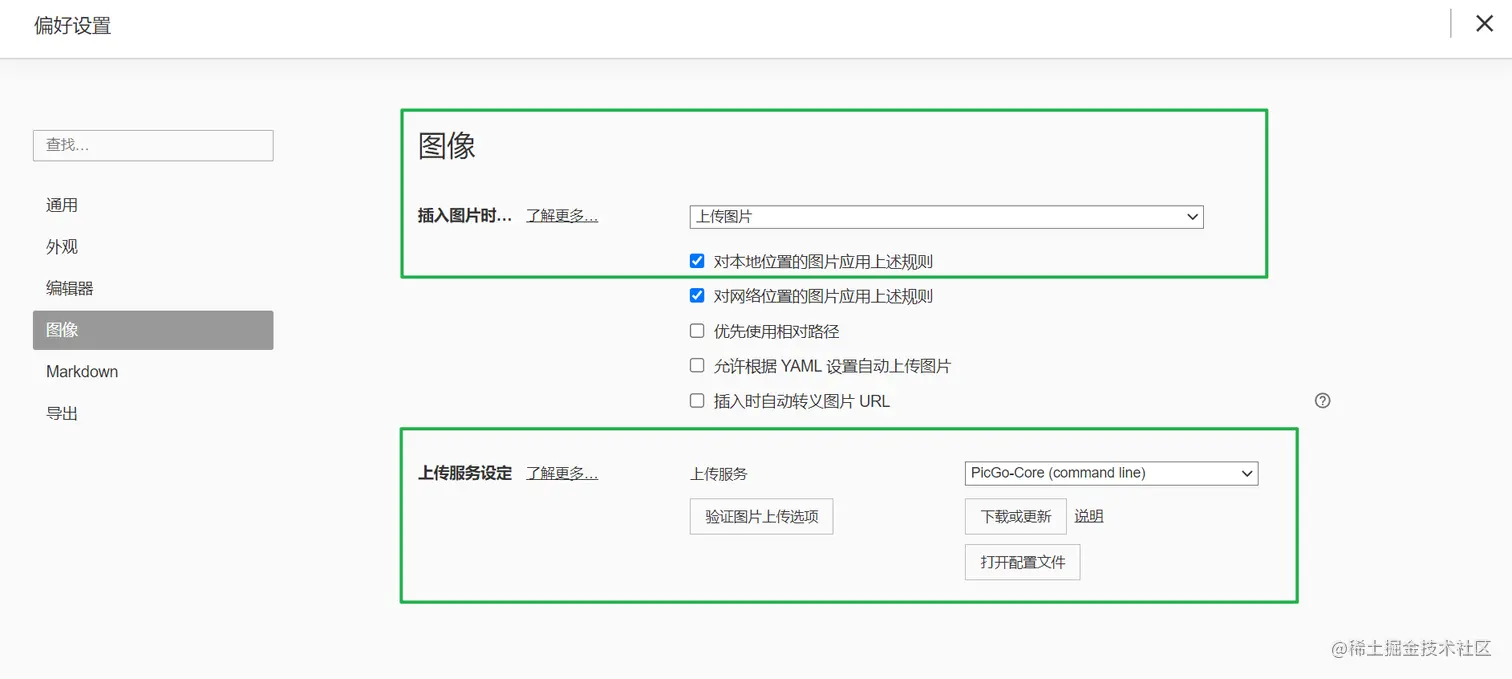Open the PicGo-Core upload service dropdown

click(x=1111, y=473)
